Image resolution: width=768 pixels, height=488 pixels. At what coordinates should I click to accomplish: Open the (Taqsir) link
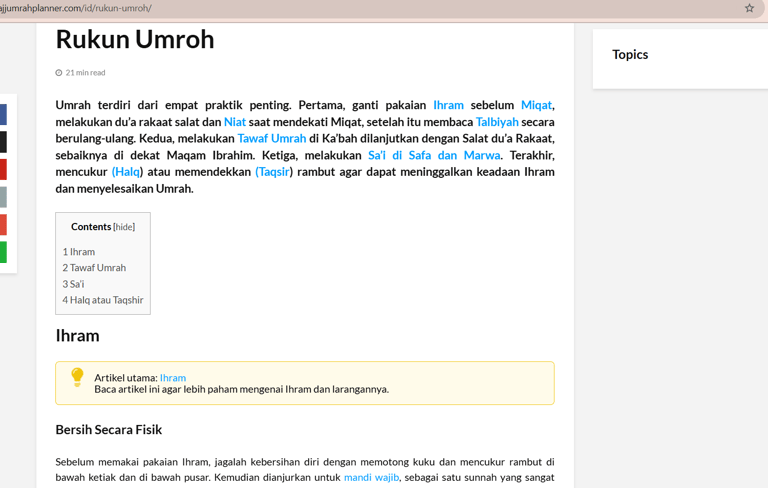274,172
